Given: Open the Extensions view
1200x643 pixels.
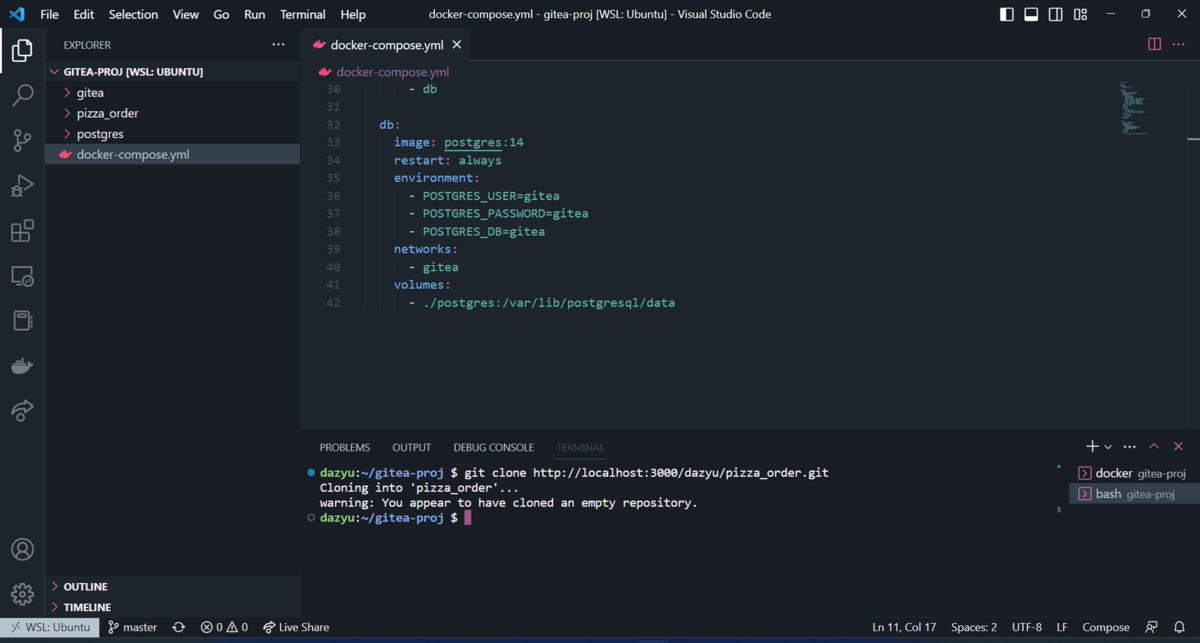Looking at the screenshot, I should [22, 231].
